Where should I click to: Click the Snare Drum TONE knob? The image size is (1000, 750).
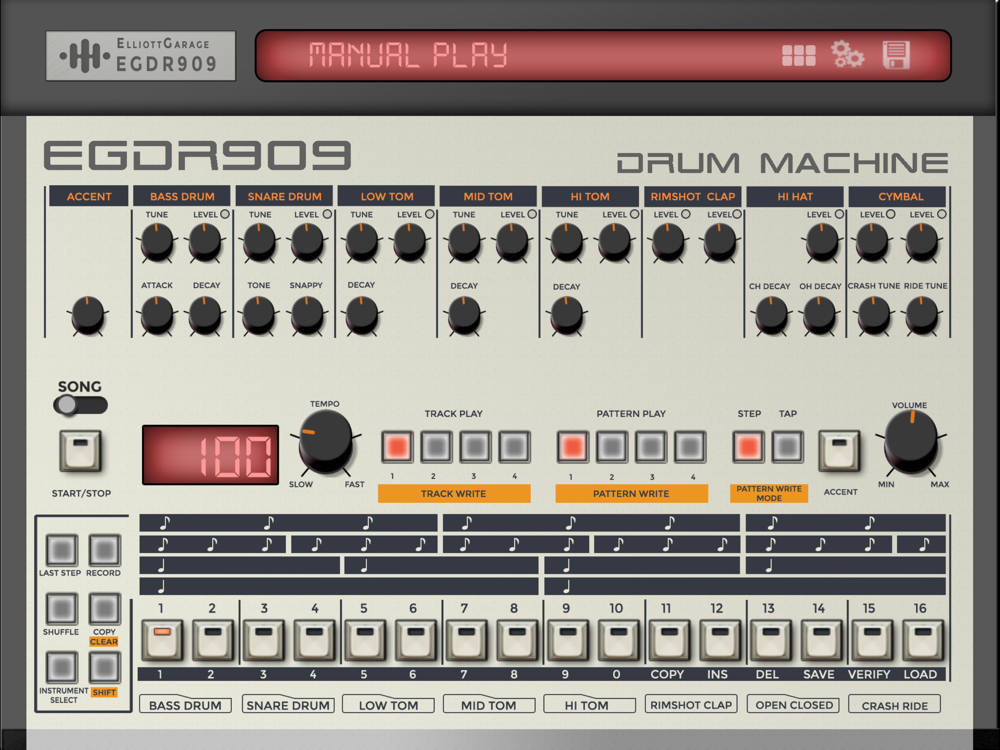pos(259,314)
